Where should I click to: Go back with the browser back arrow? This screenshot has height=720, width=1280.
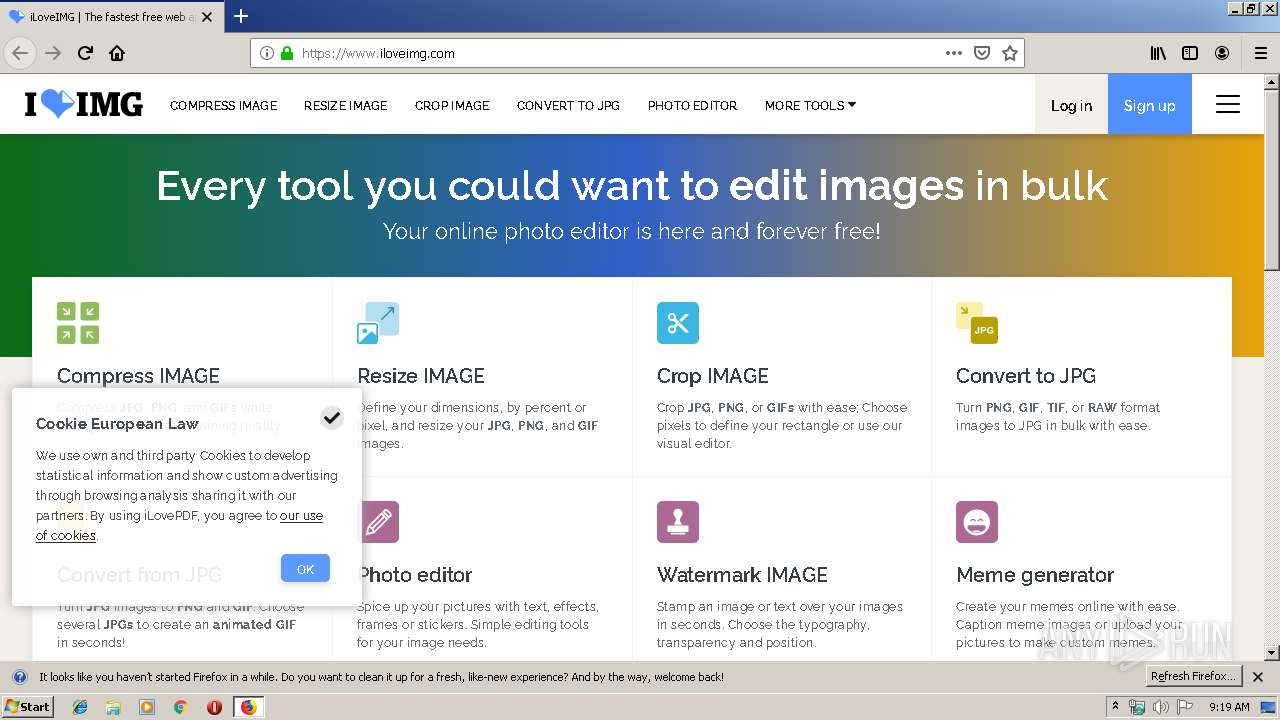click(x=20, y=53)
